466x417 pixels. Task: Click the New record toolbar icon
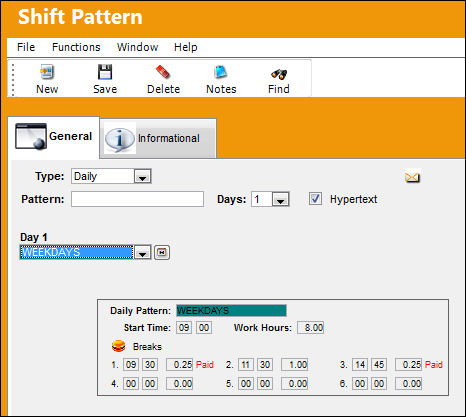(47, 72)
